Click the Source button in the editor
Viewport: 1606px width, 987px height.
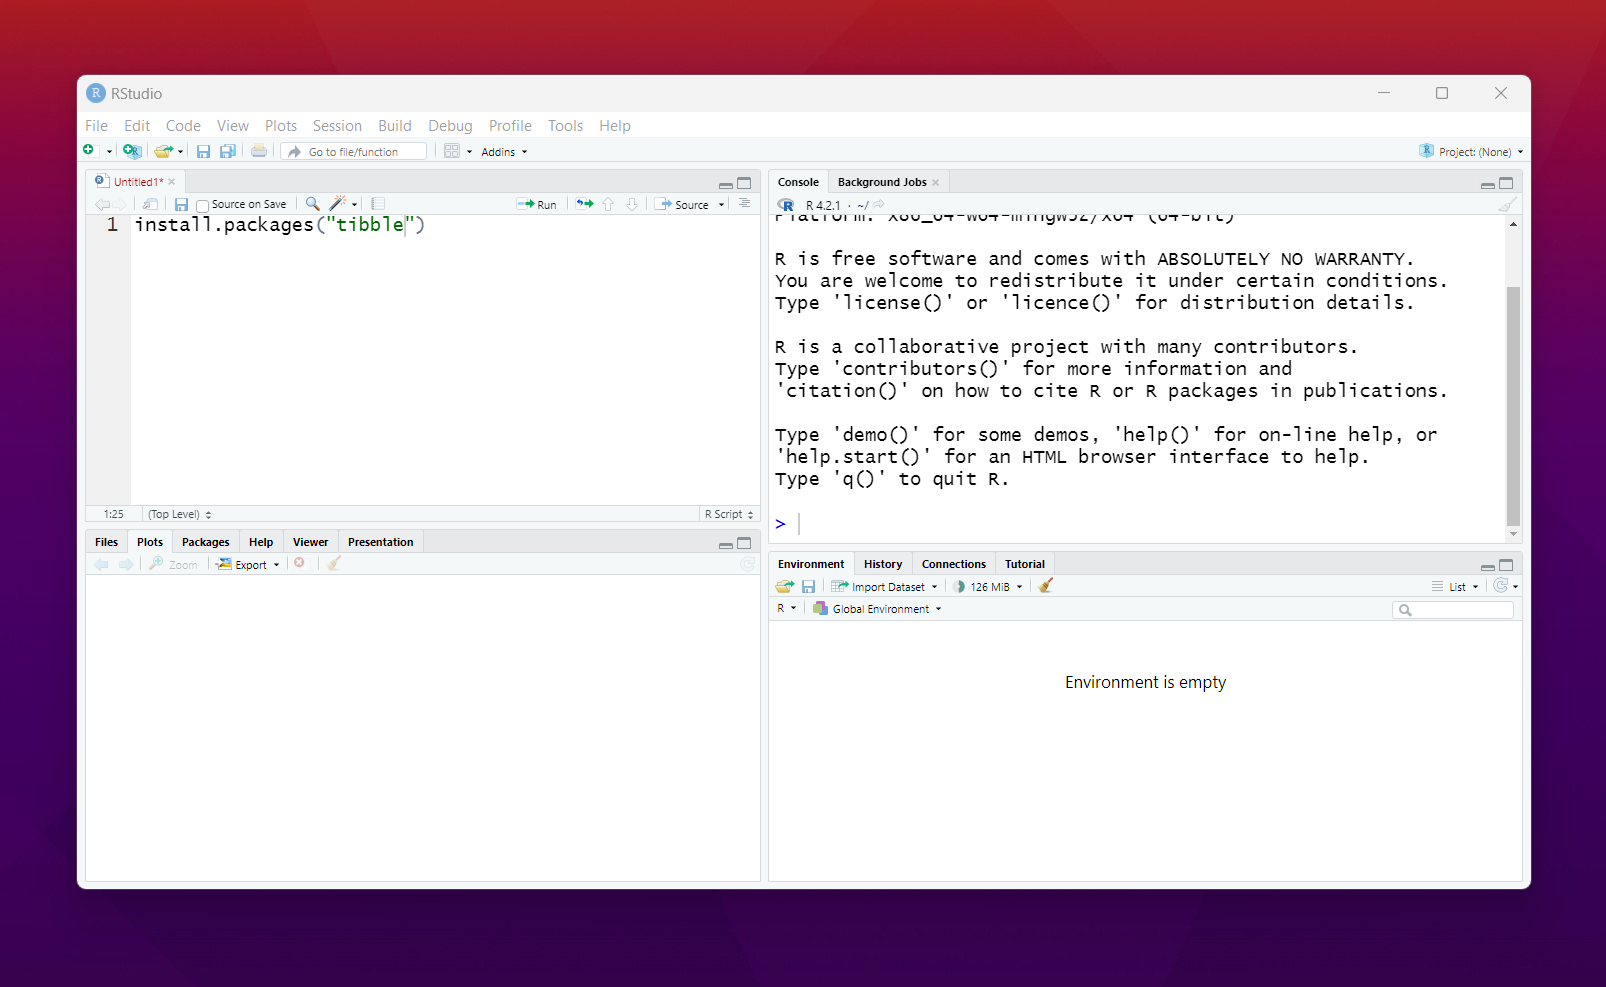coord(681,204)
